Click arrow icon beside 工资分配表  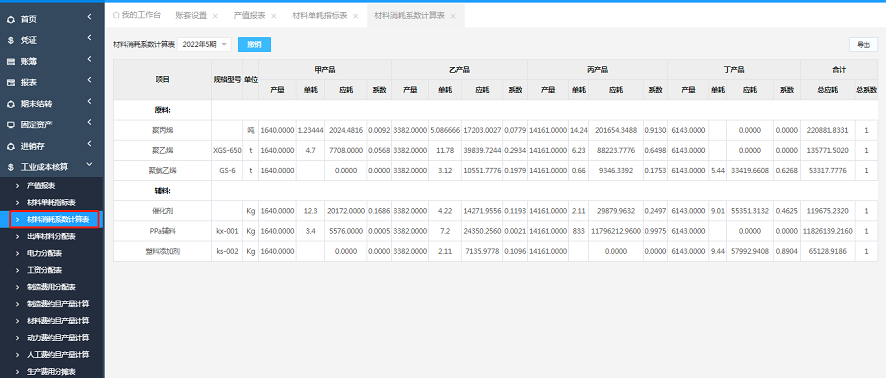18,270
